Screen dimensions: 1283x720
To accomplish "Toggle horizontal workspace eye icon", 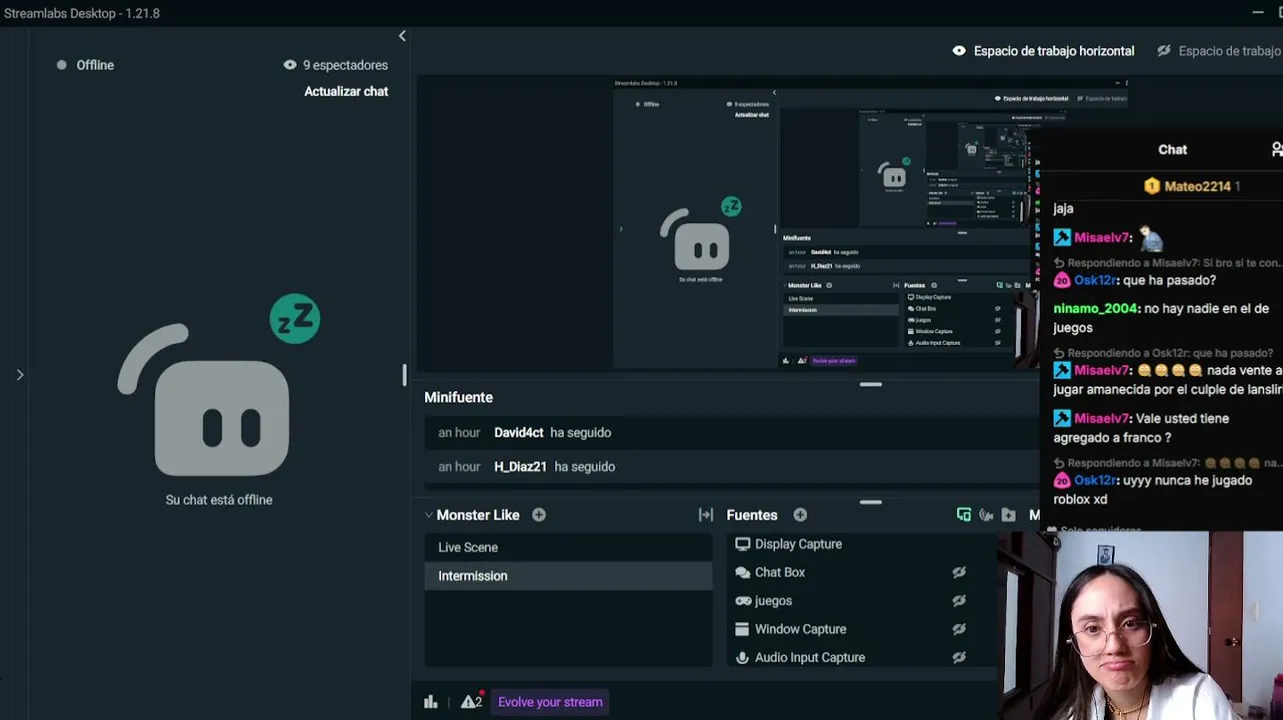I will point(959,51).
